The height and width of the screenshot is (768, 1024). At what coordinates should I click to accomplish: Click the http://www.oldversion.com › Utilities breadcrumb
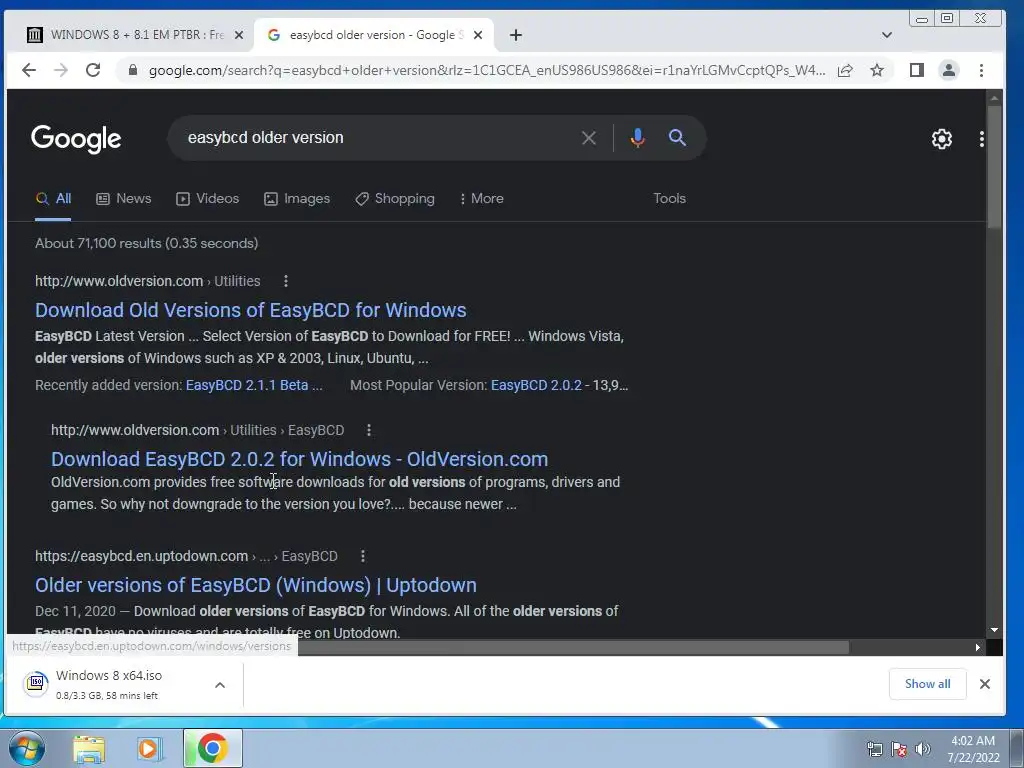coord(148,281)
